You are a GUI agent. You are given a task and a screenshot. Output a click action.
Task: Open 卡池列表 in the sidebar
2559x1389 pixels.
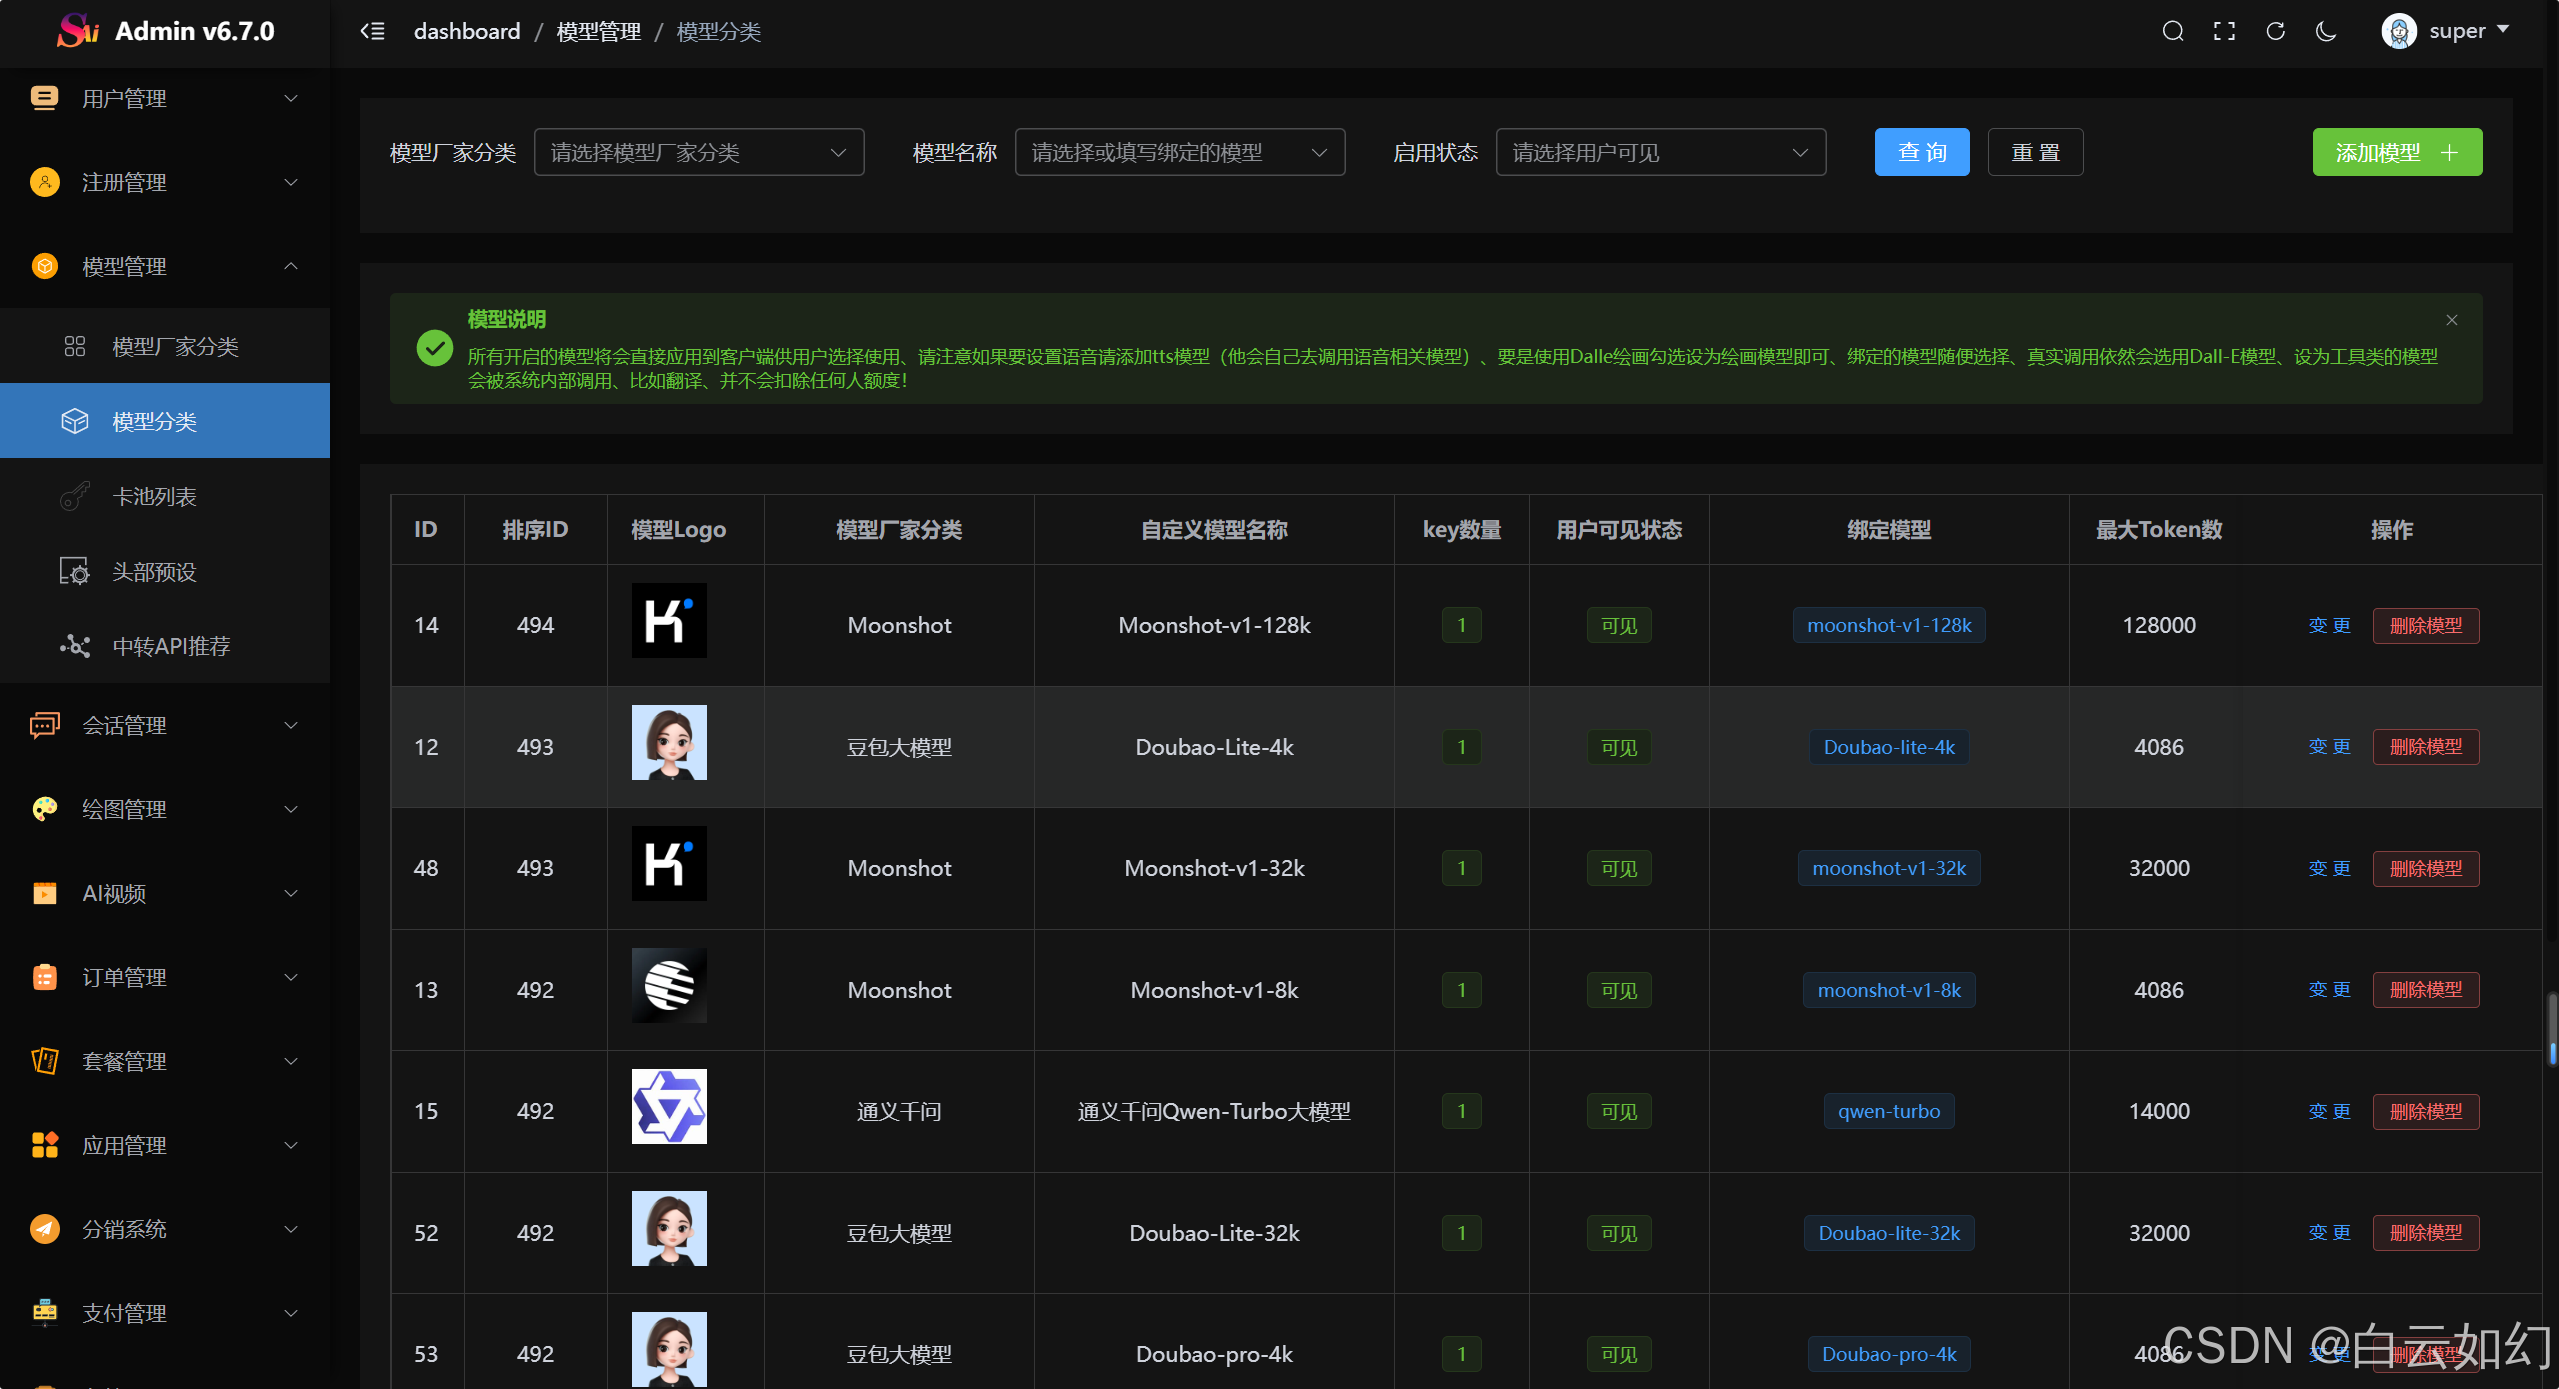coord(154,497)
